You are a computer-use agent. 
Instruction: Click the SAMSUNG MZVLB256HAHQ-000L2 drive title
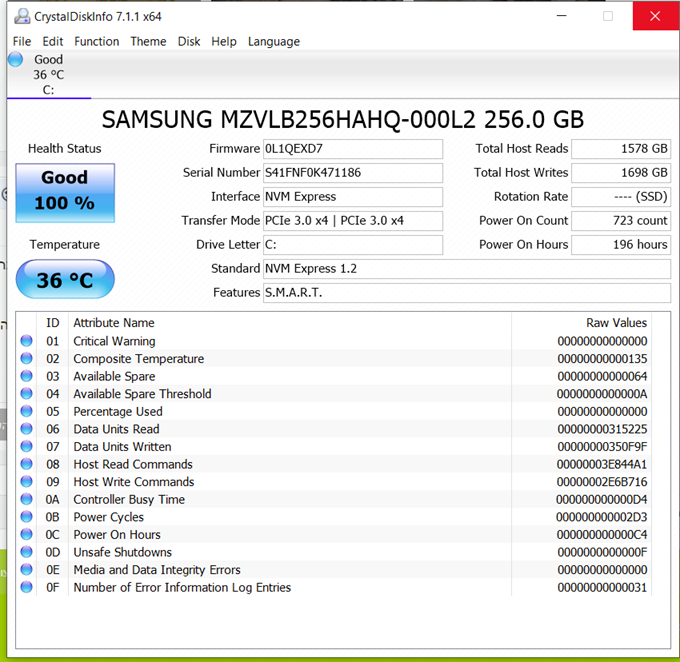point(343,120)
